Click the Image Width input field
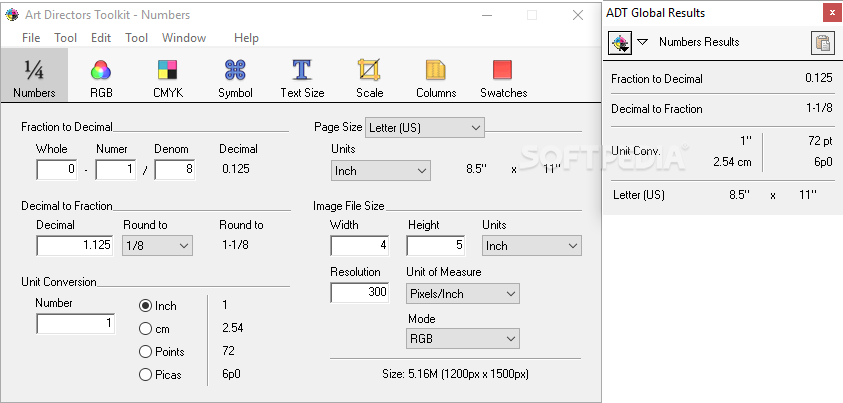Viewport: 843px width, 403px height. [x=360, y=246]
